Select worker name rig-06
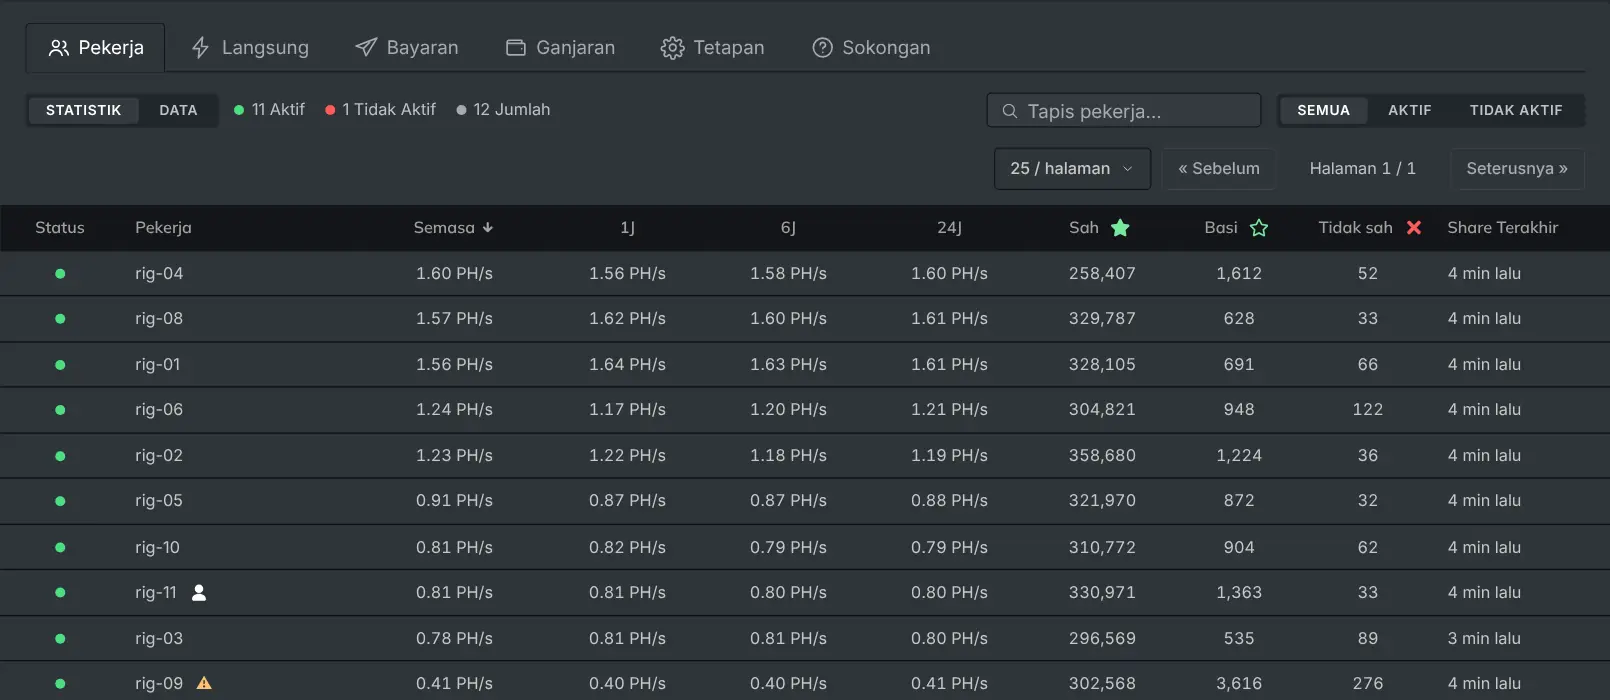This screenshot has width=1610, height=700. (x=159, y=410)
